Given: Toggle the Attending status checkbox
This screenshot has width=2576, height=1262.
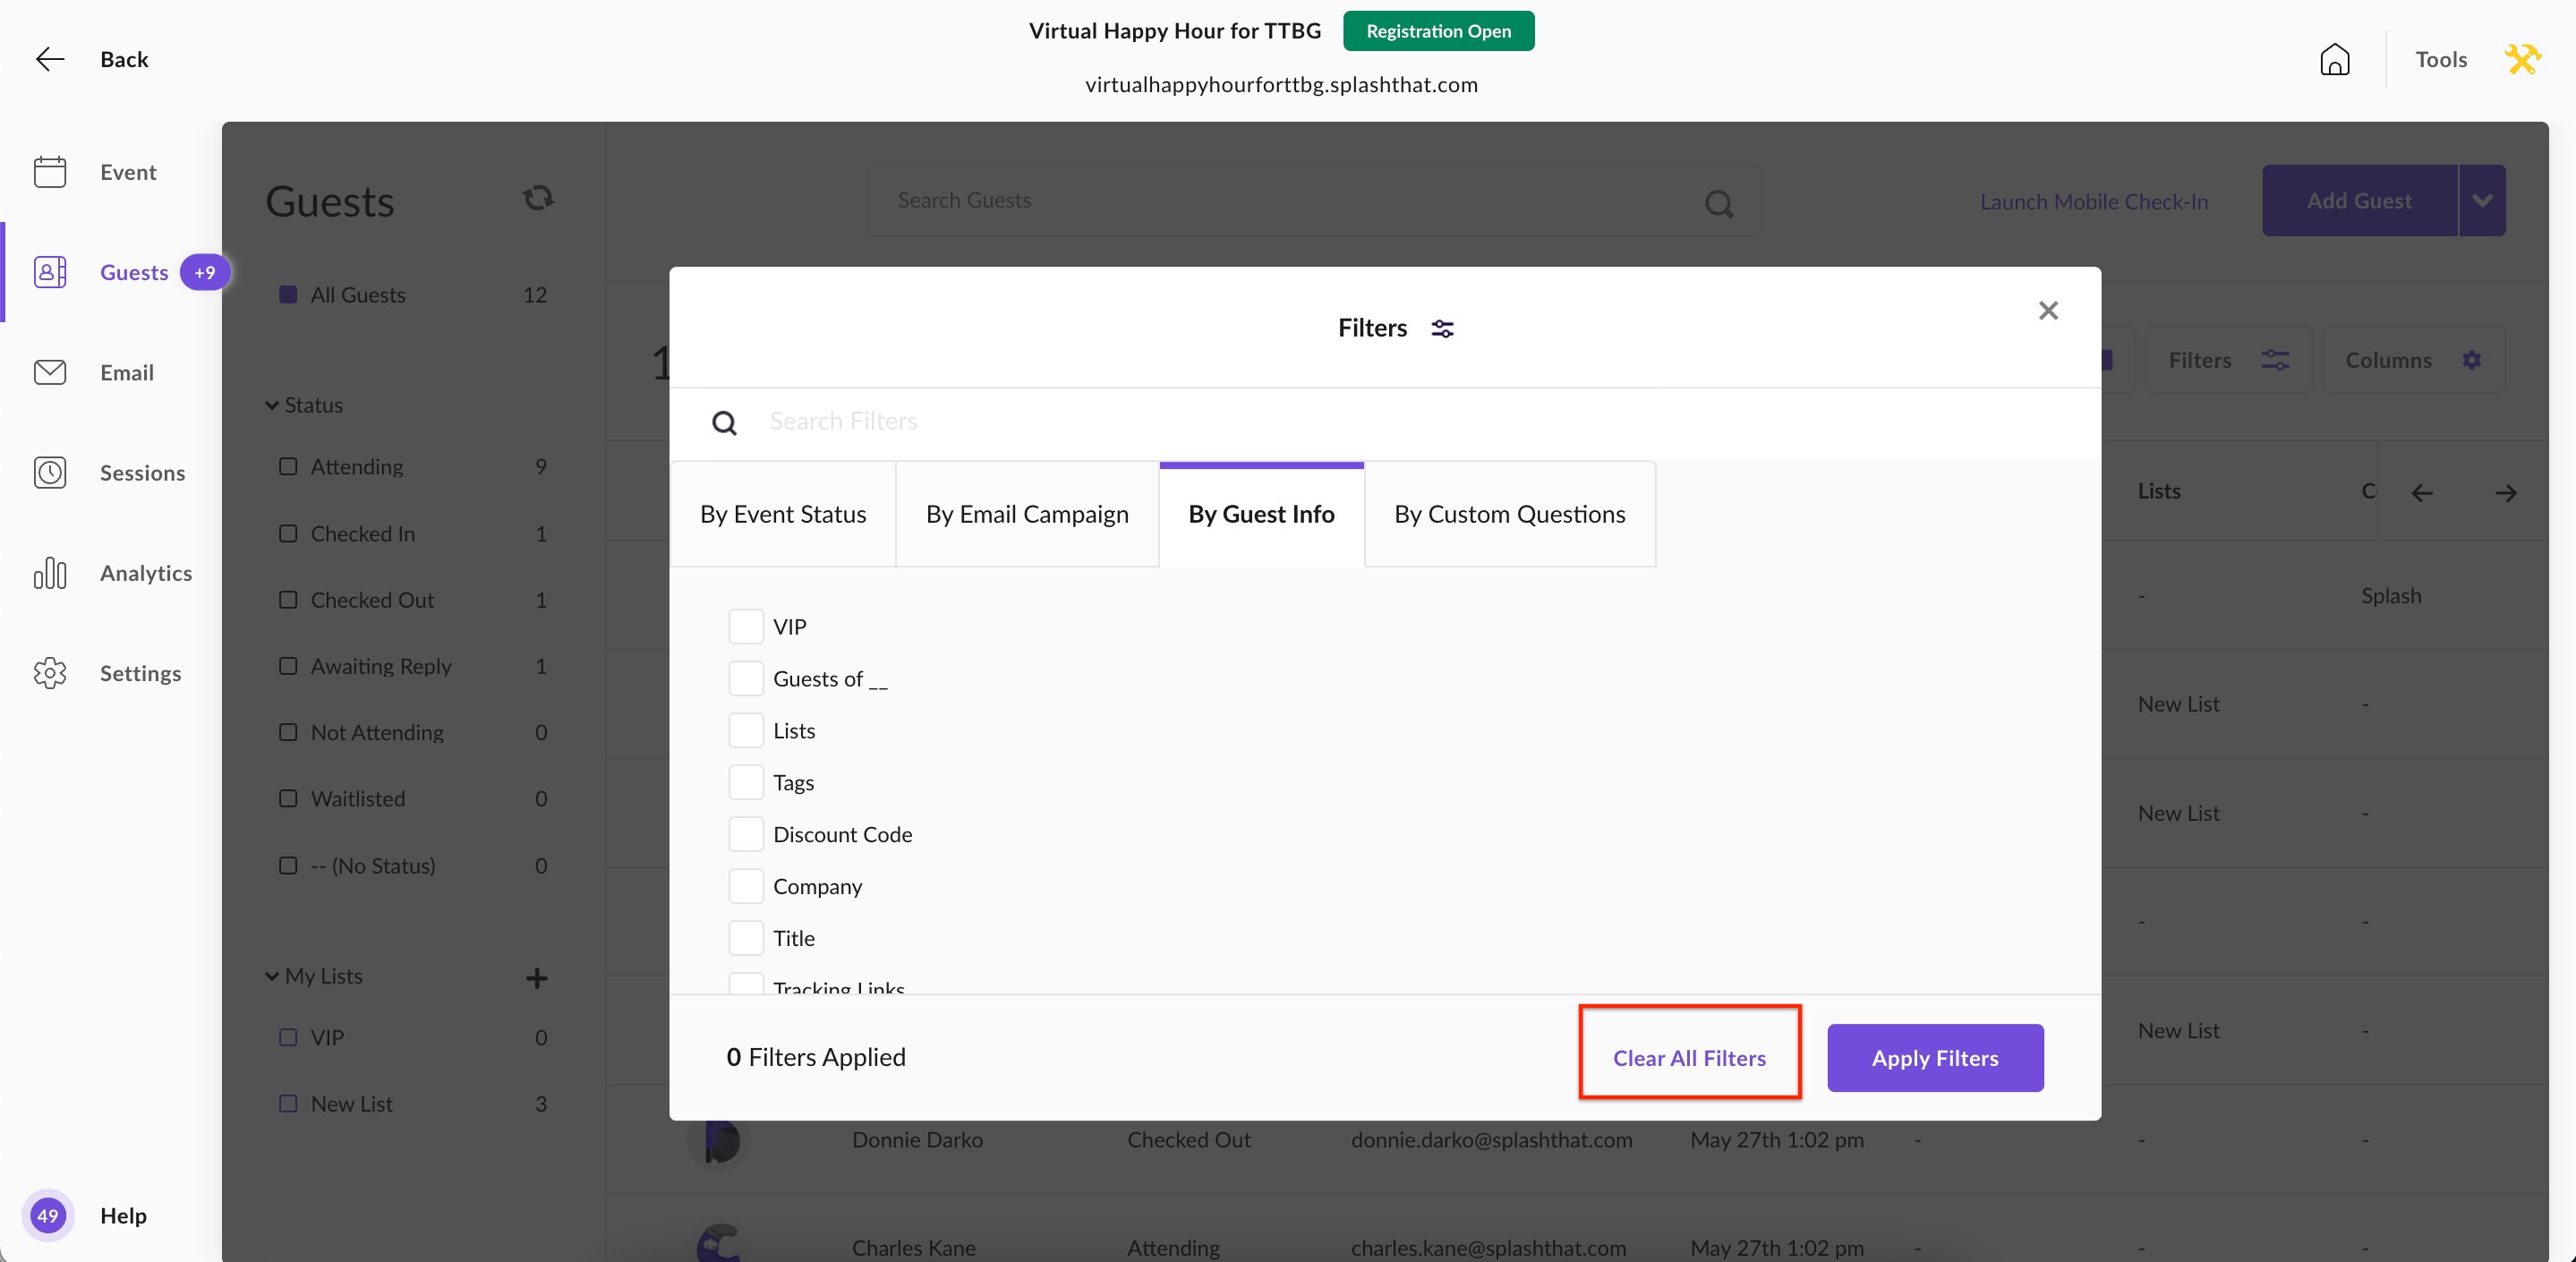Looking at the screenshot, I should click(288, 466).
